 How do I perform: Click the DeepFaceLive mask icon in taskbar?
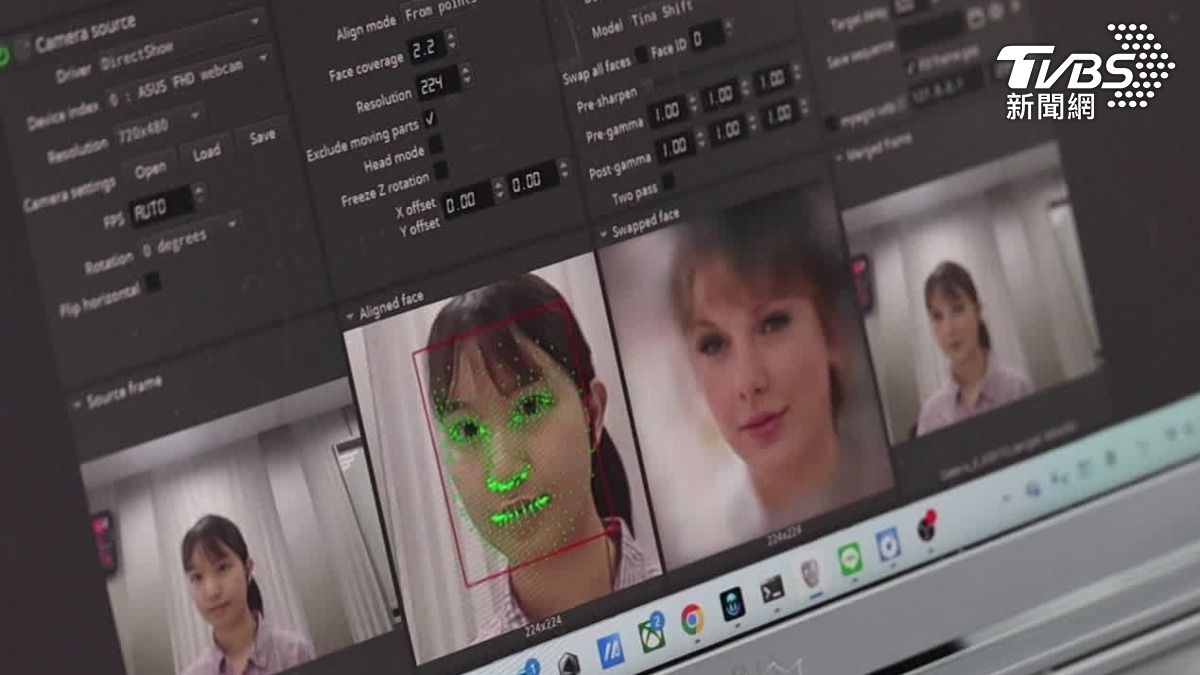[x=812, y=573]
